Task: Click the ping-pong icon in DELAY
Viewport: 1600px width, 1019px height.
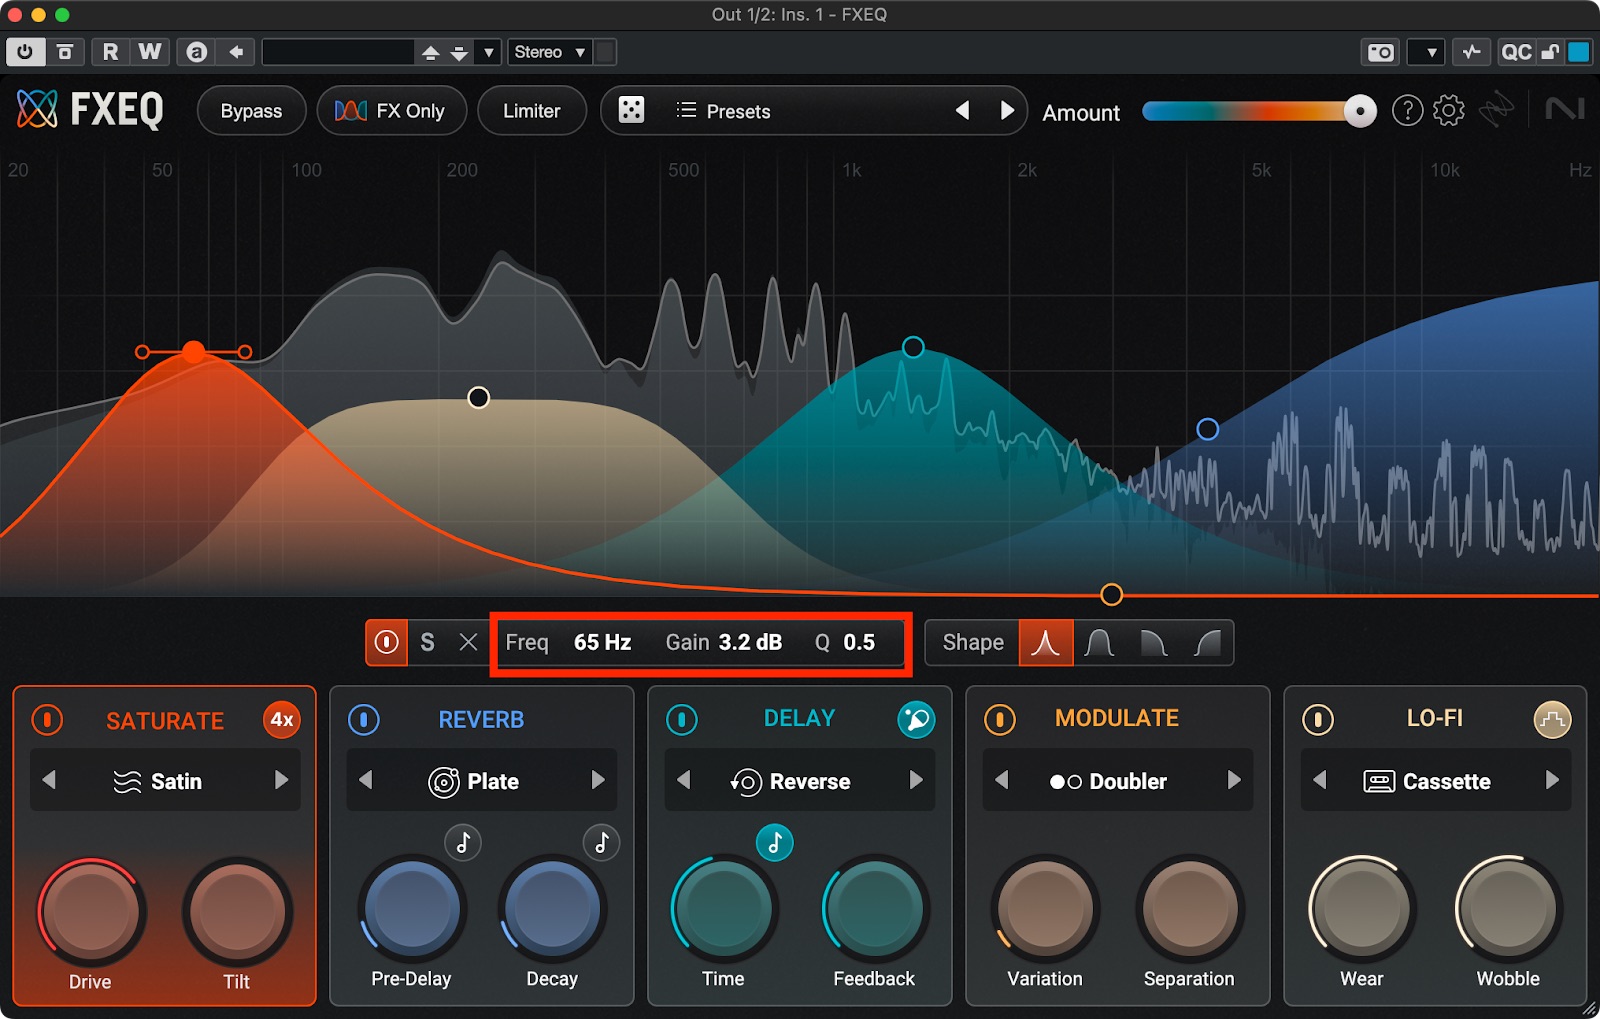Action: (x=916, y=719)
